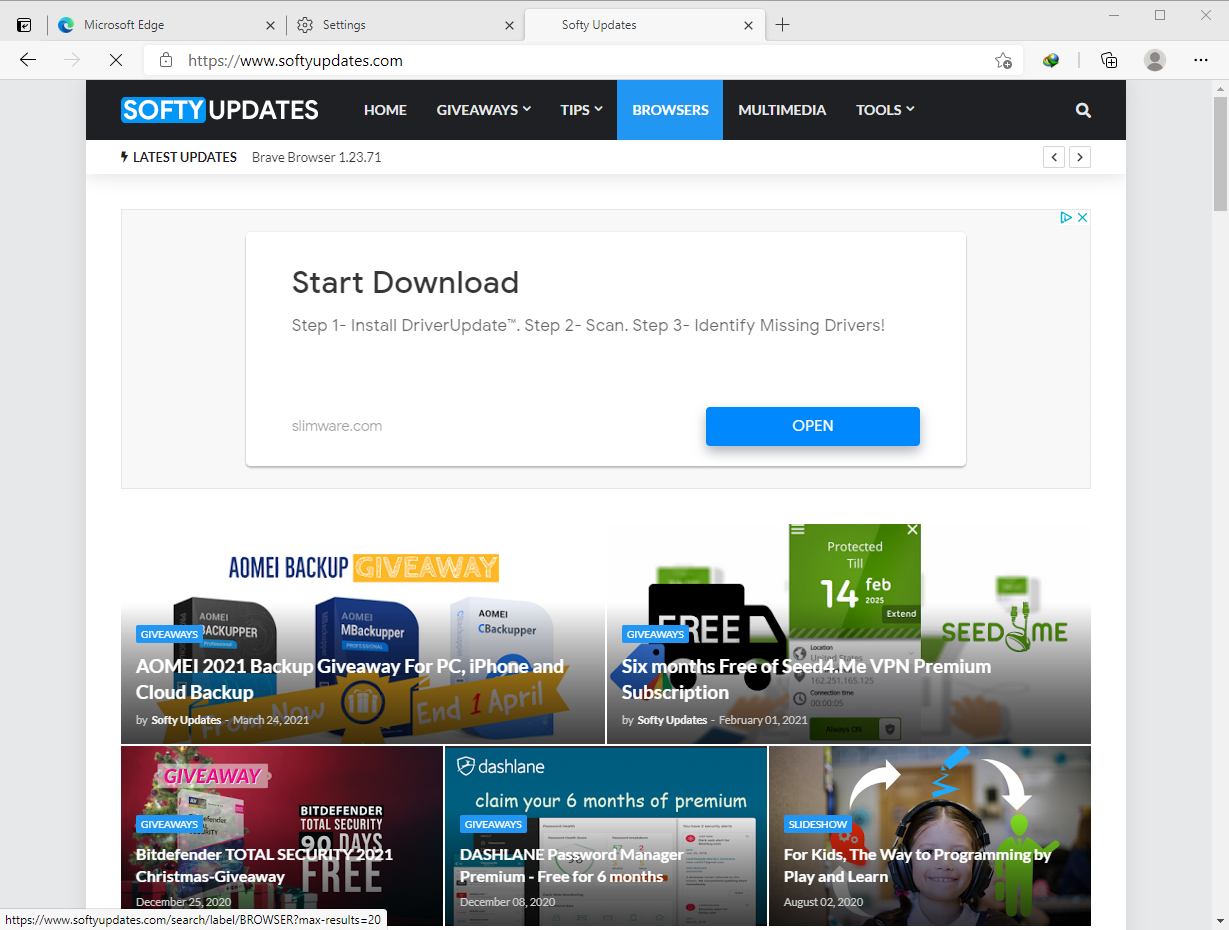Open the Collections icon

1109,60
